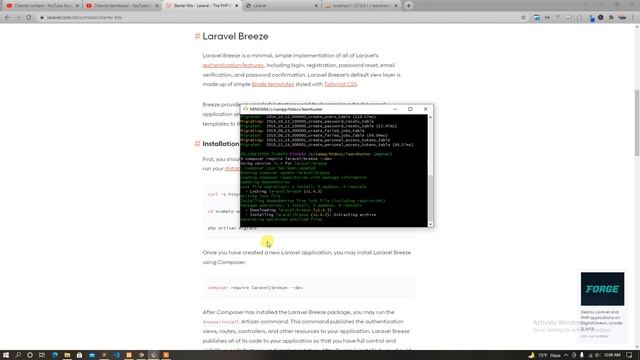The image size is (640, 360).
Task: Launch Microsoft Edge from the taskbar
Action: click(55, 355)
